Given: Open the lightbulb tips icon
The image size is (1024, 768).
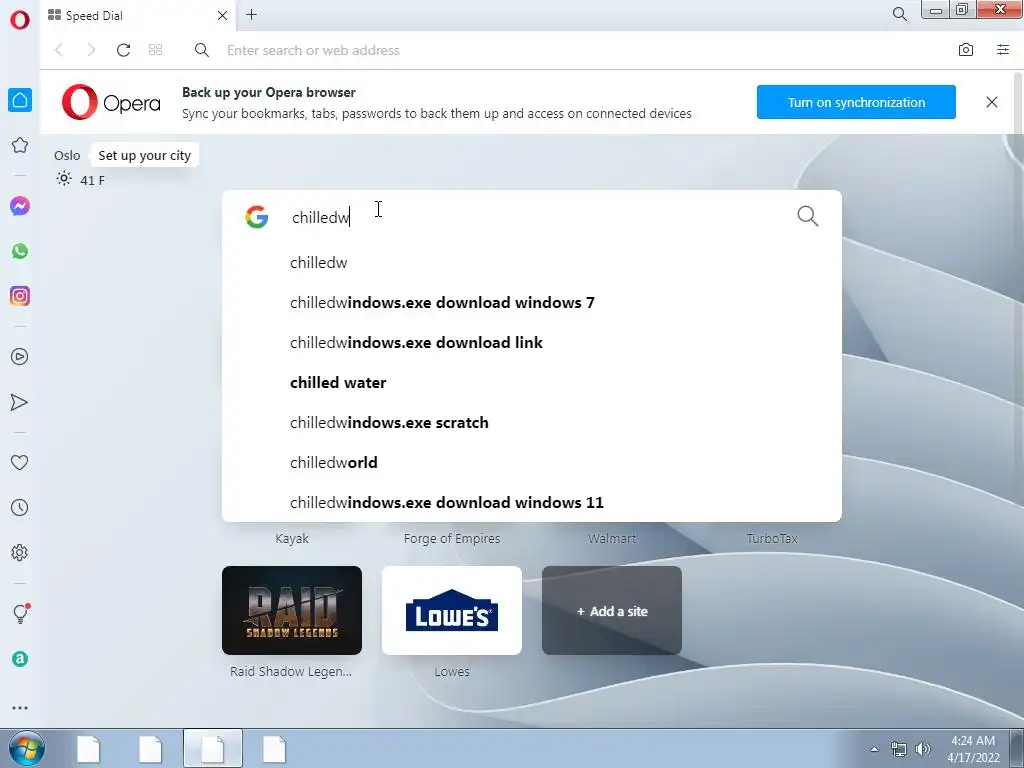Looking at the screenshot, I should 20,613.
